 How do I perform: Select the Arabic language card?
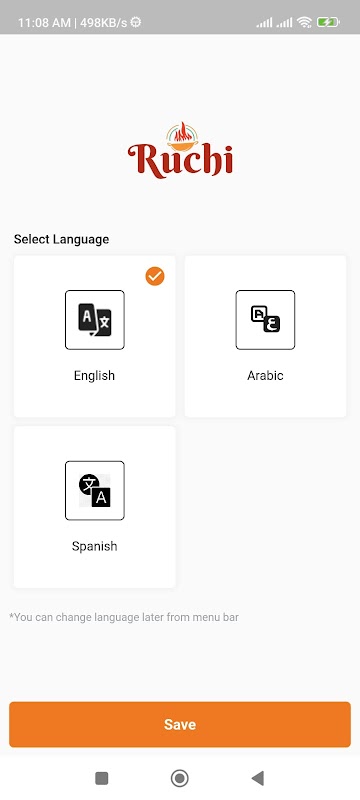265,336
